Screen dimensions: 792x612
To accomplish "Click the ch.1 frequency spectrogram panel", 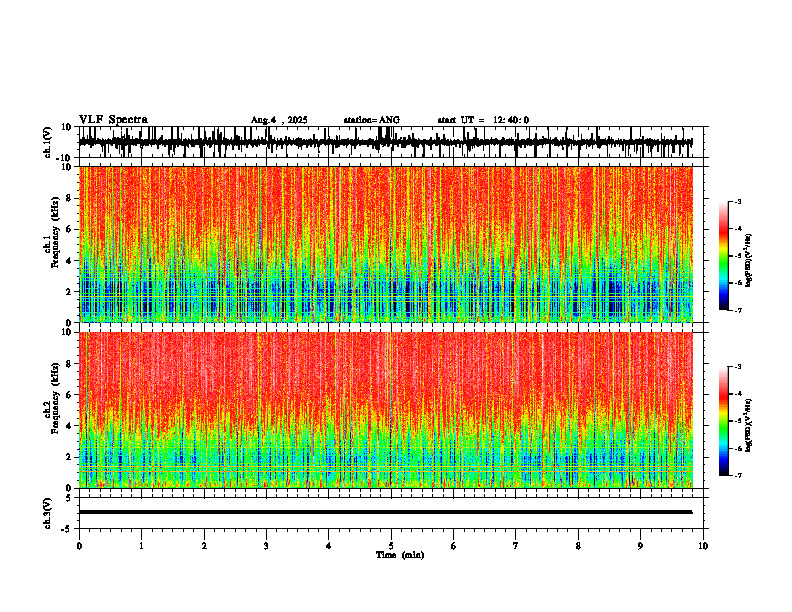I will pos(385,244).
